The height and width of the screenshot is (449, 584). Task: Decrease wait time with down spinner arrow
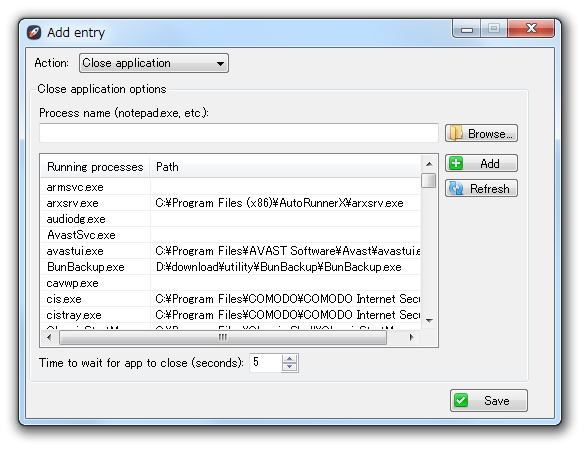[289, 367]
